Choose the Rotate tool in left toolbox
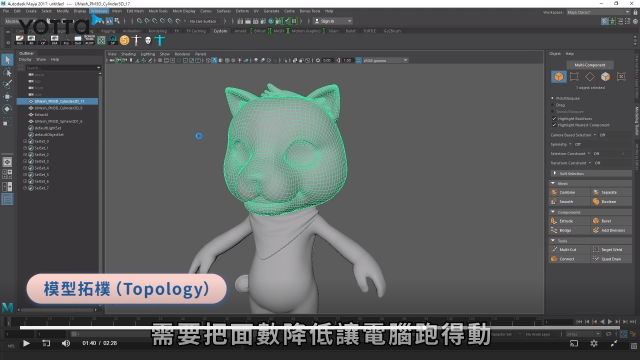 click(x=7, y=109)
